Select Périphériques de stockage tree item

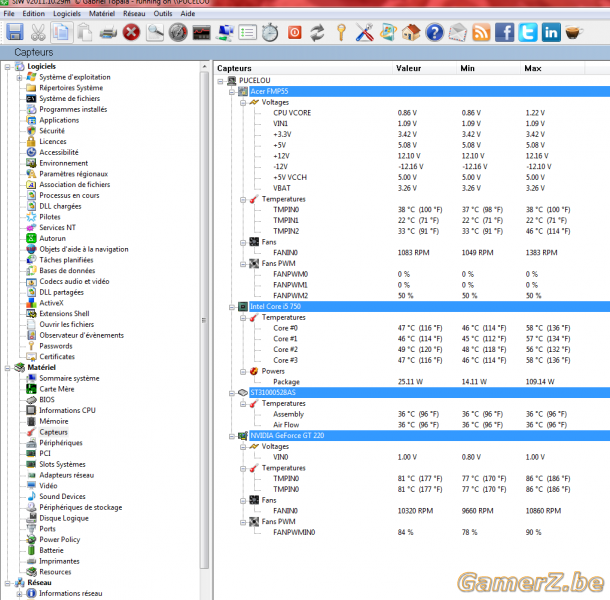click(x=81, y=507)
